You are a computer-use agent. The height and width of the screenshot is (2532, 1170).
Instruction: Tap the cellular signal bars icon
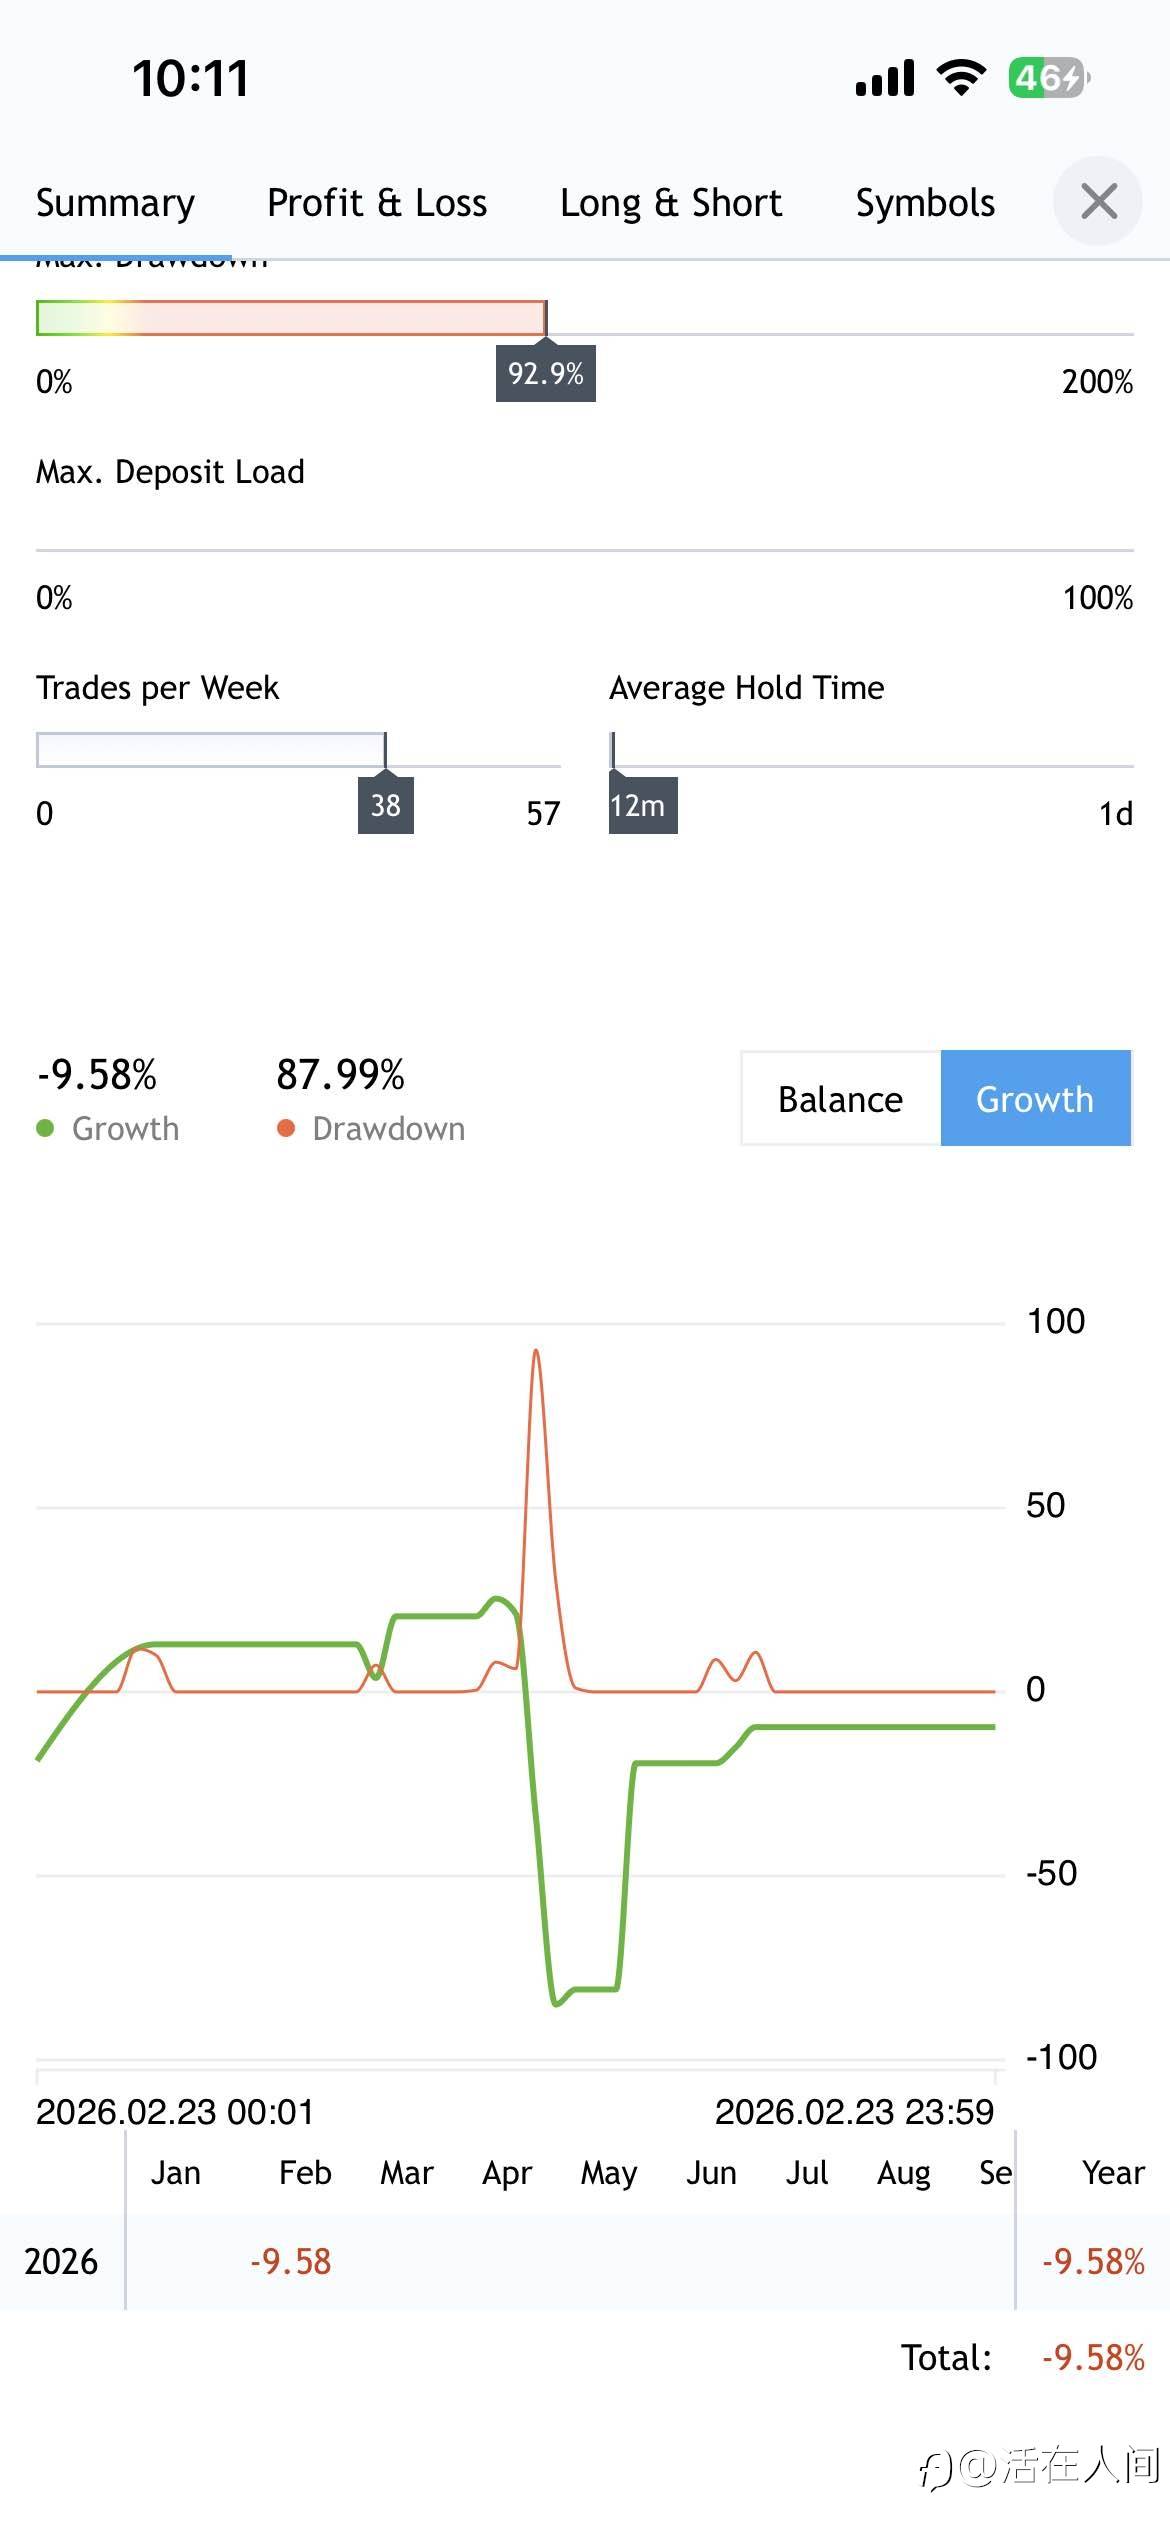pos(885,78)
